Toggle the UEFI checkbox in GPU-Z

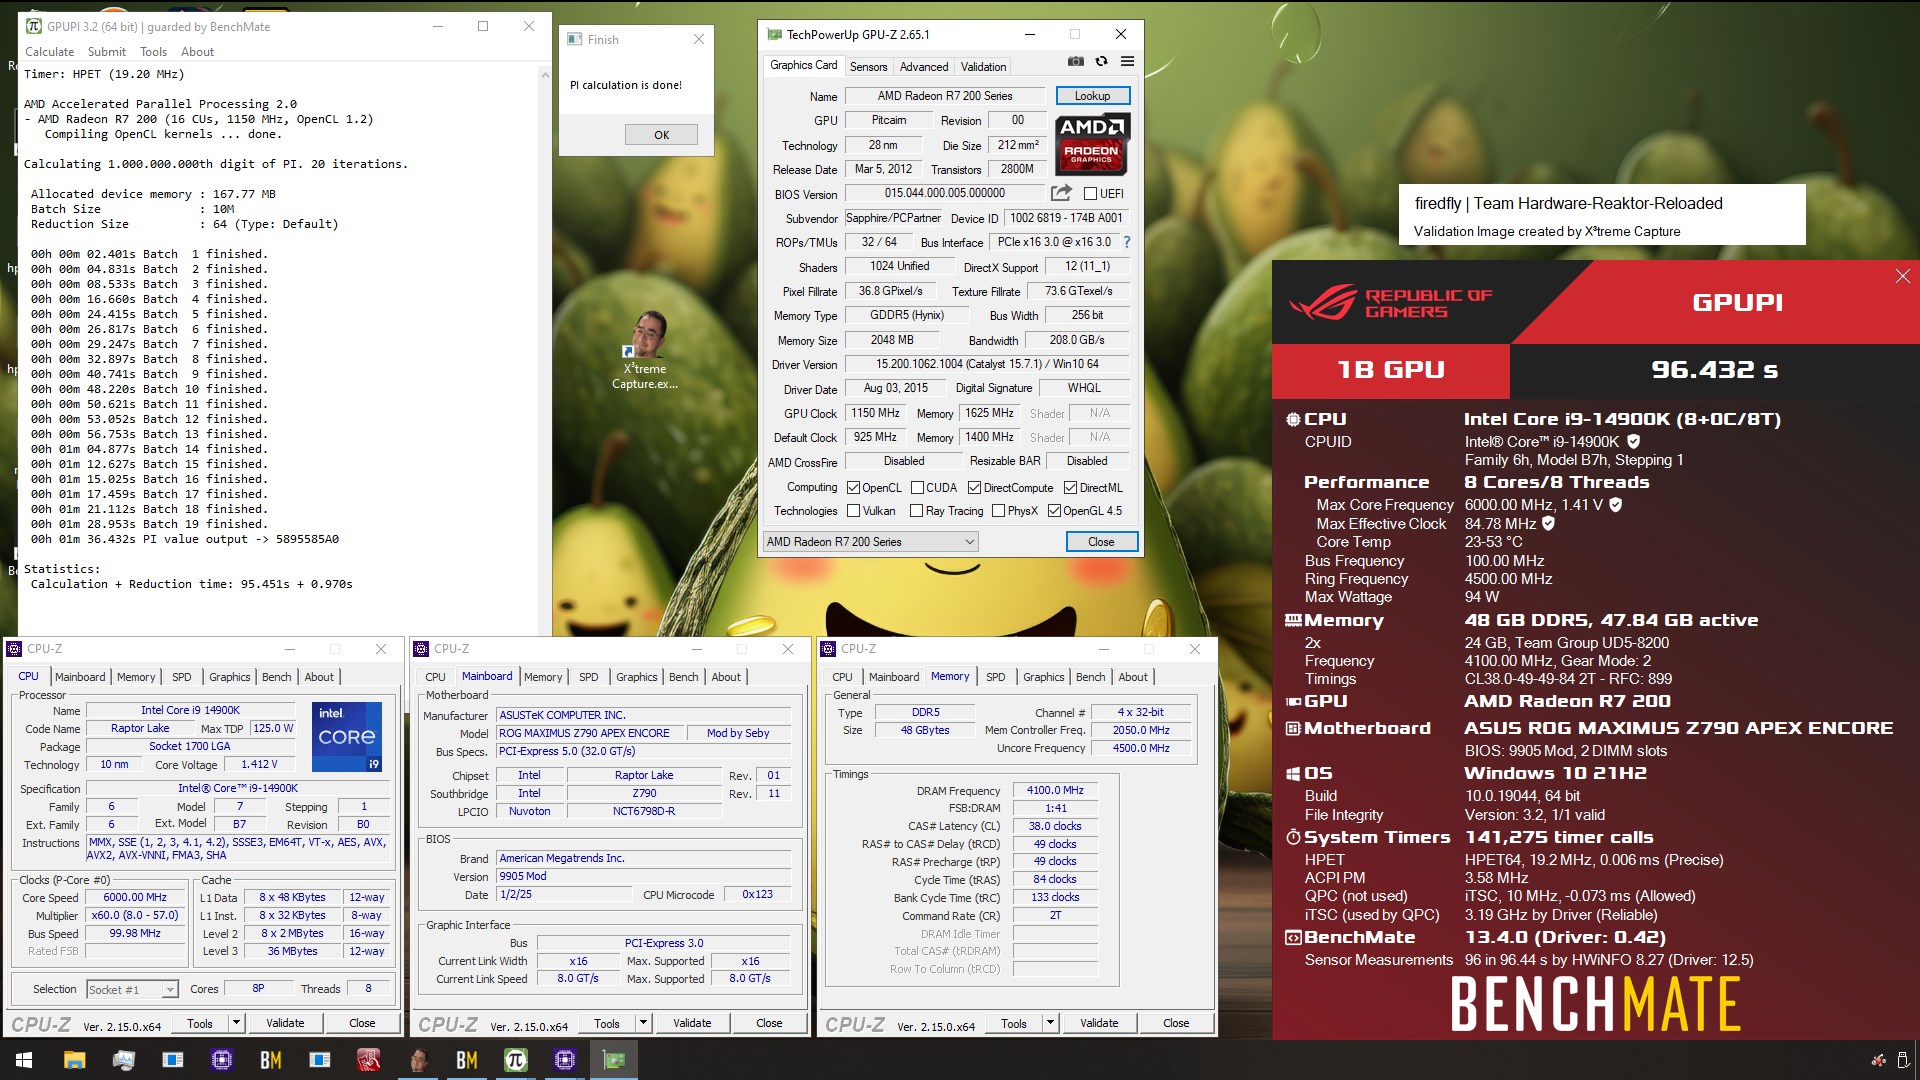[1090, 194]
